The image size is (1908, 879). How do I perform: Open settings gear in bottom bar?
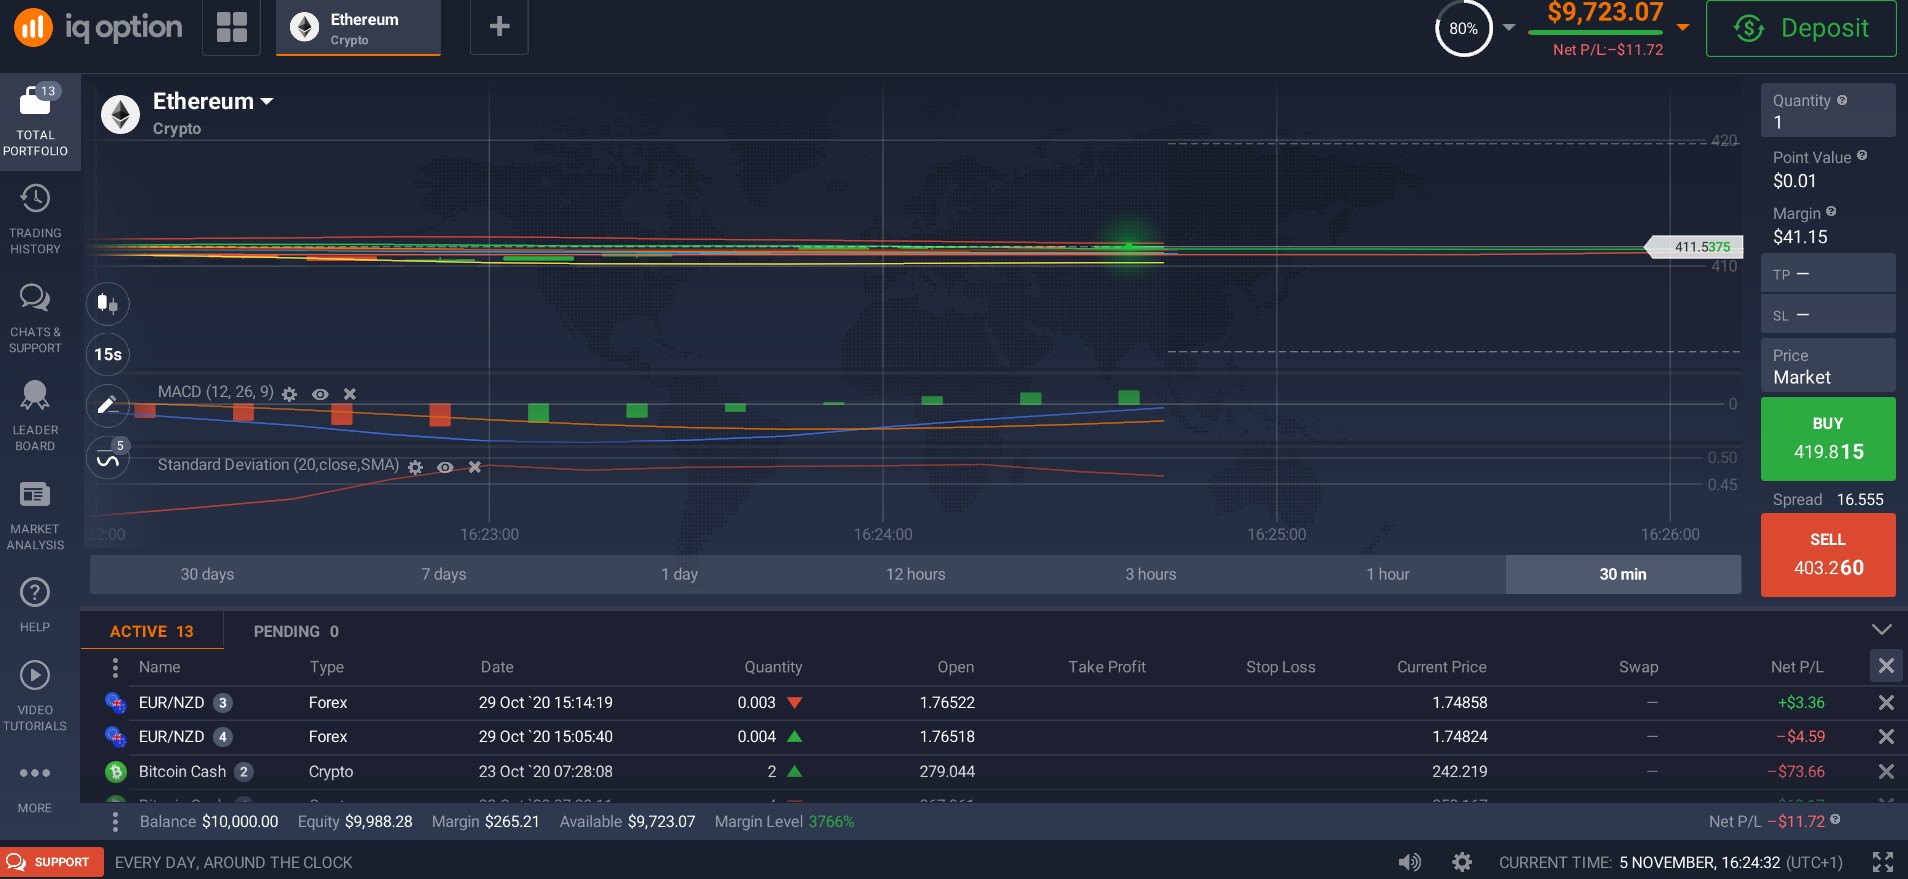(x=1461, y=862)
